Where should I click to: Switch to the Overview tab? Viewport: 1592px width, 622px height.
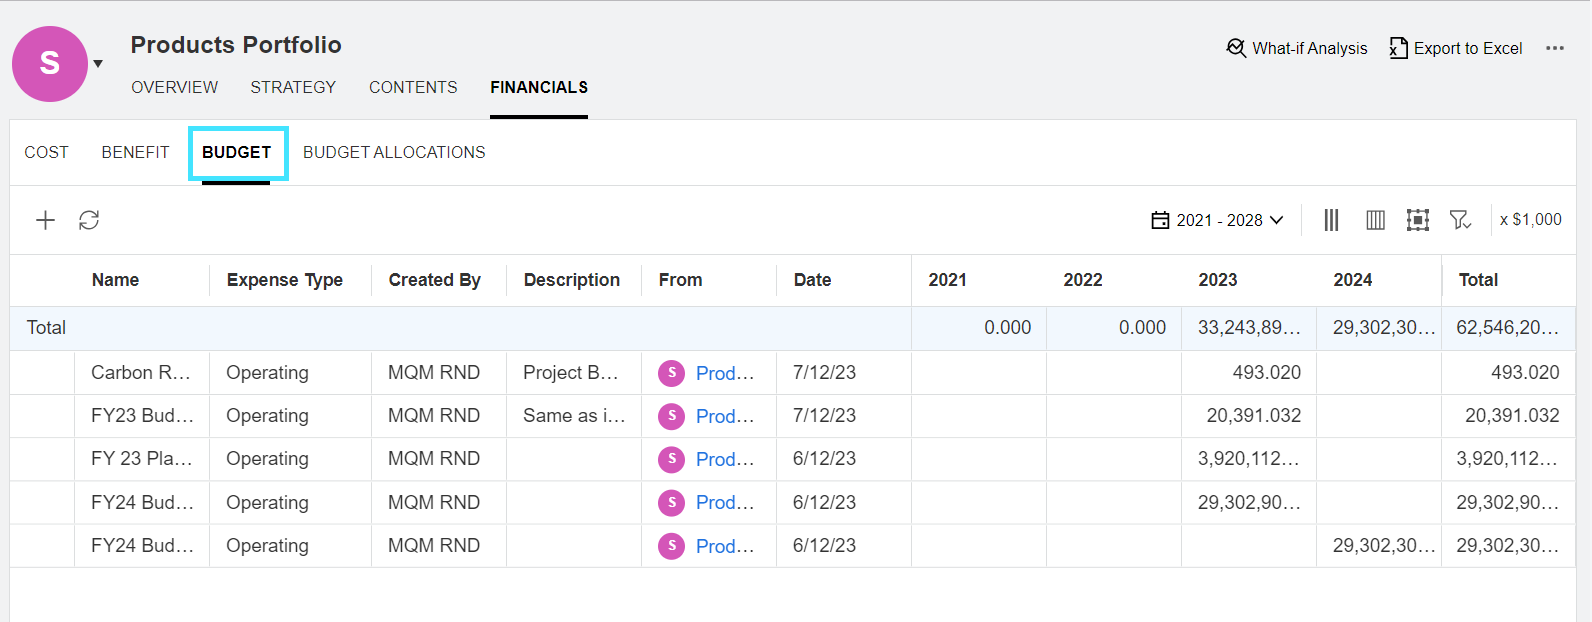click(x=174, y=87)
